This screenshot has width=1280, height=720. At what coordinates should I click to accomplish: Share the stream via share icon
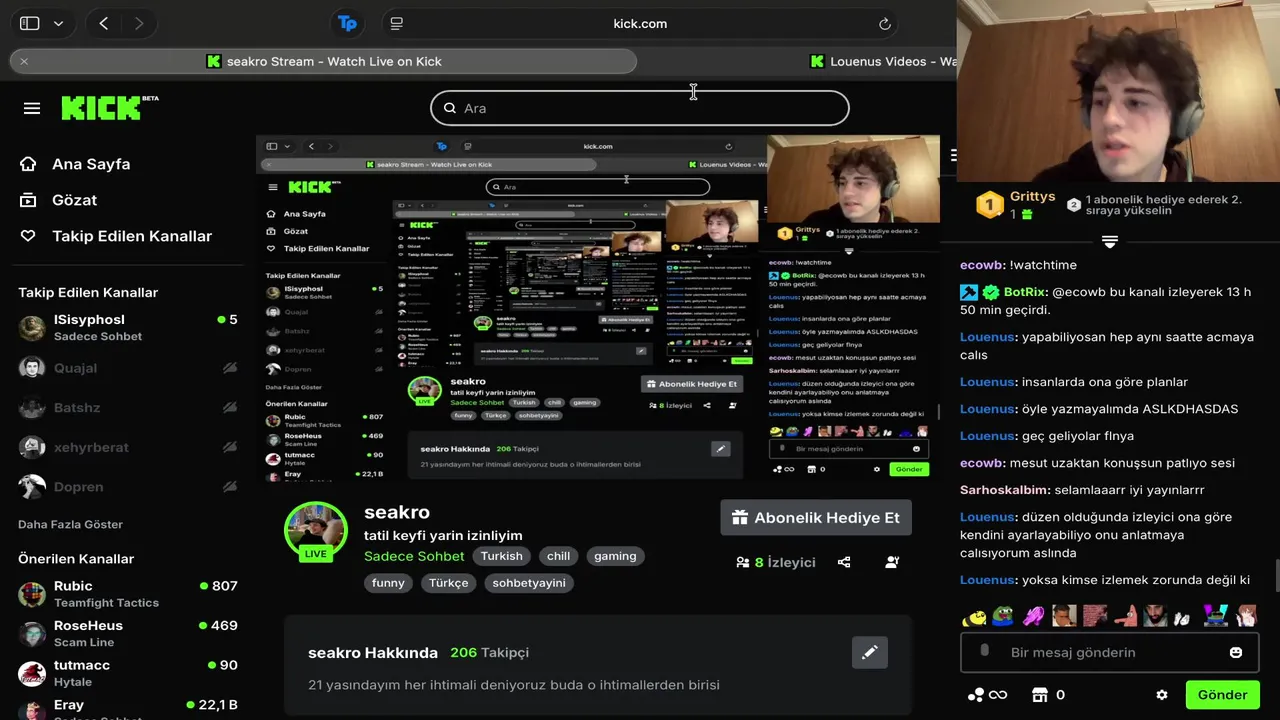point(844,562)
